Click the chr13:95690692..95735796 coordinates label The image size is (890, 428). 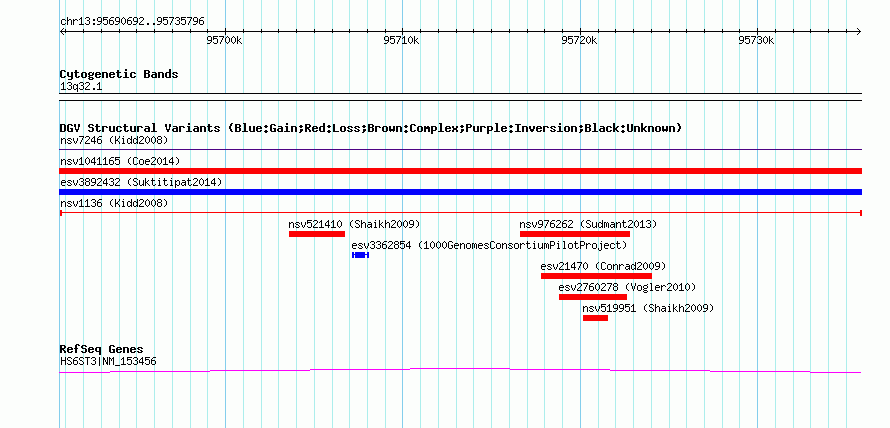pos(132,22)
